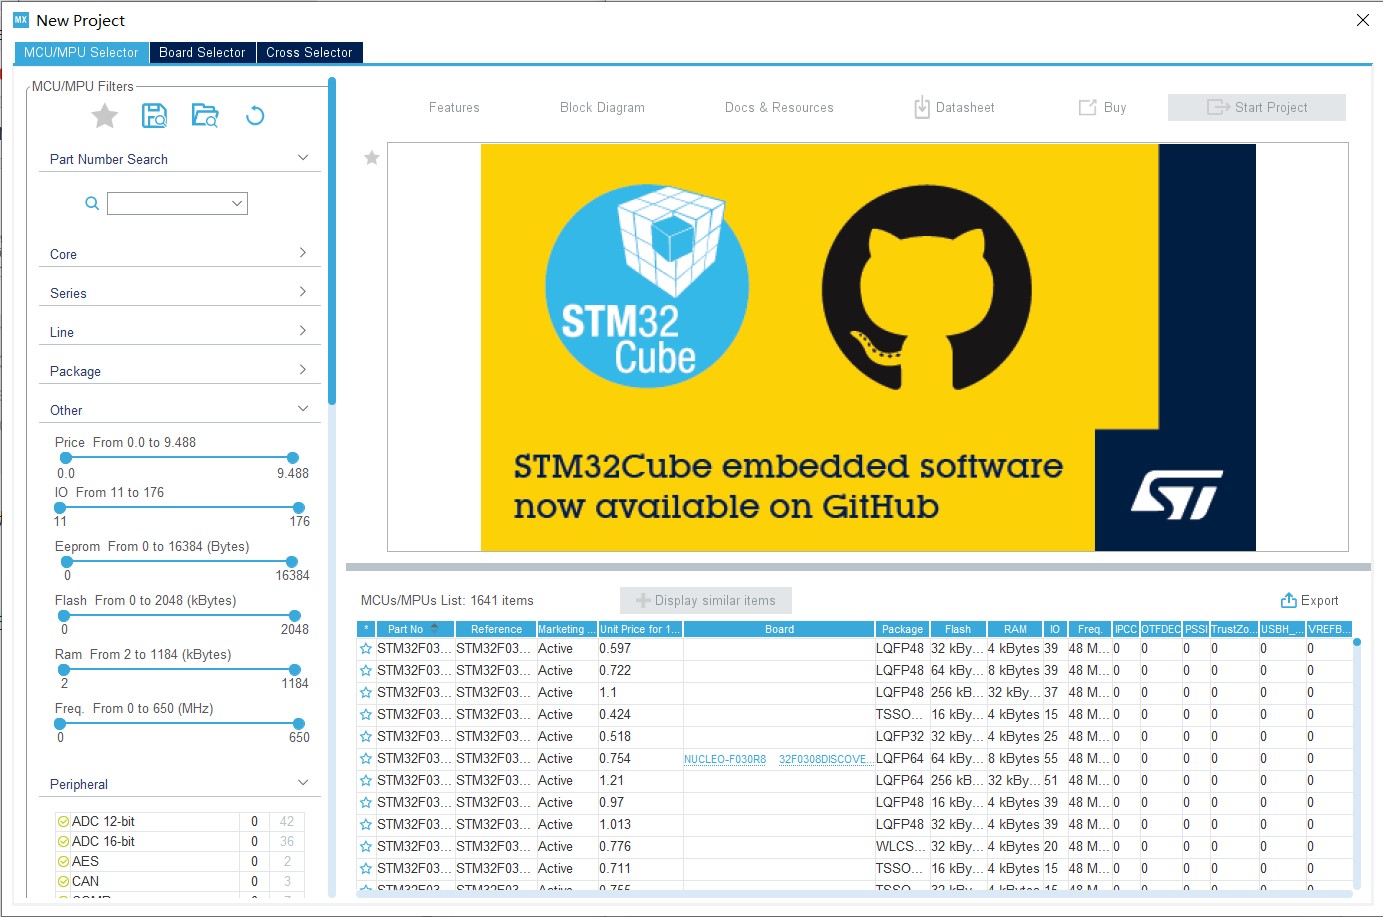This screenshot has height=917, width=1383.
Task: Click the Start Project button
Action: coord(1256,107)
